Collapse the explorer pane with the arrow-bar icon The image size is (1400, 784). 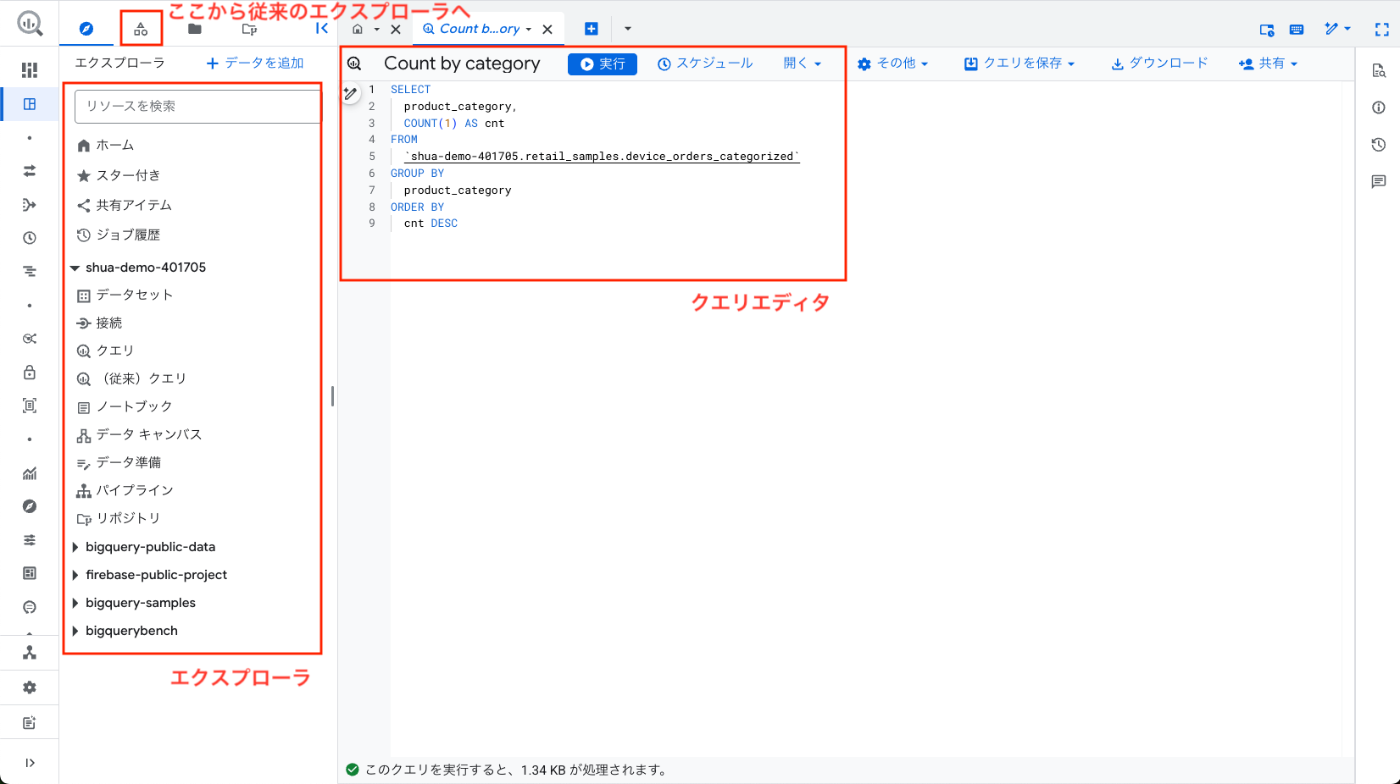tap(321, 29)
